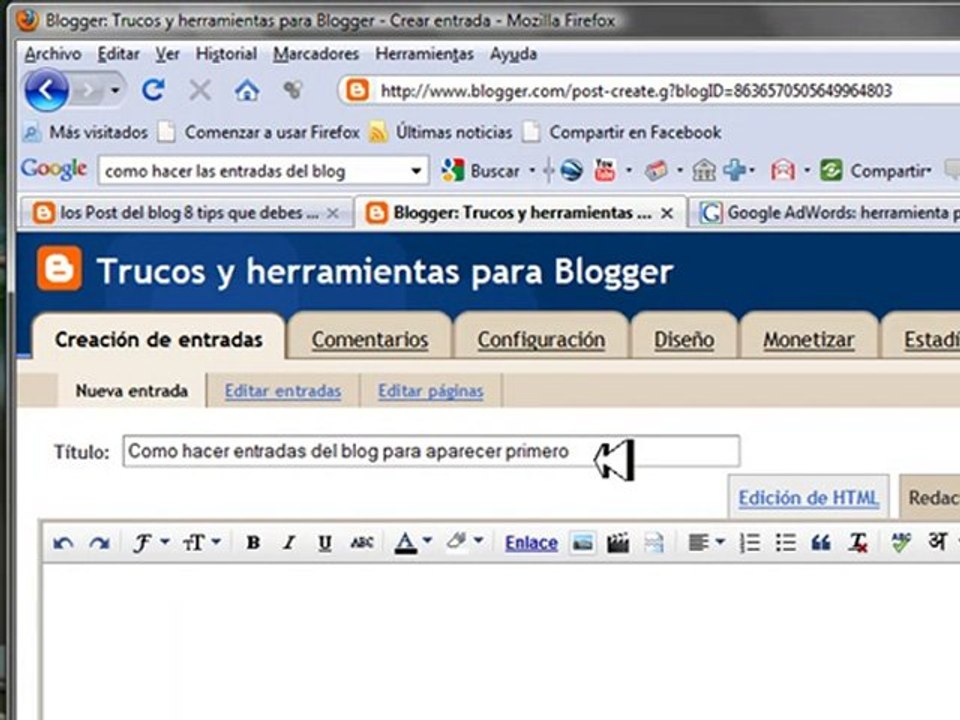
Task: Open the Diseño tab
Action: pyautogui.click(x=684, y=339)
